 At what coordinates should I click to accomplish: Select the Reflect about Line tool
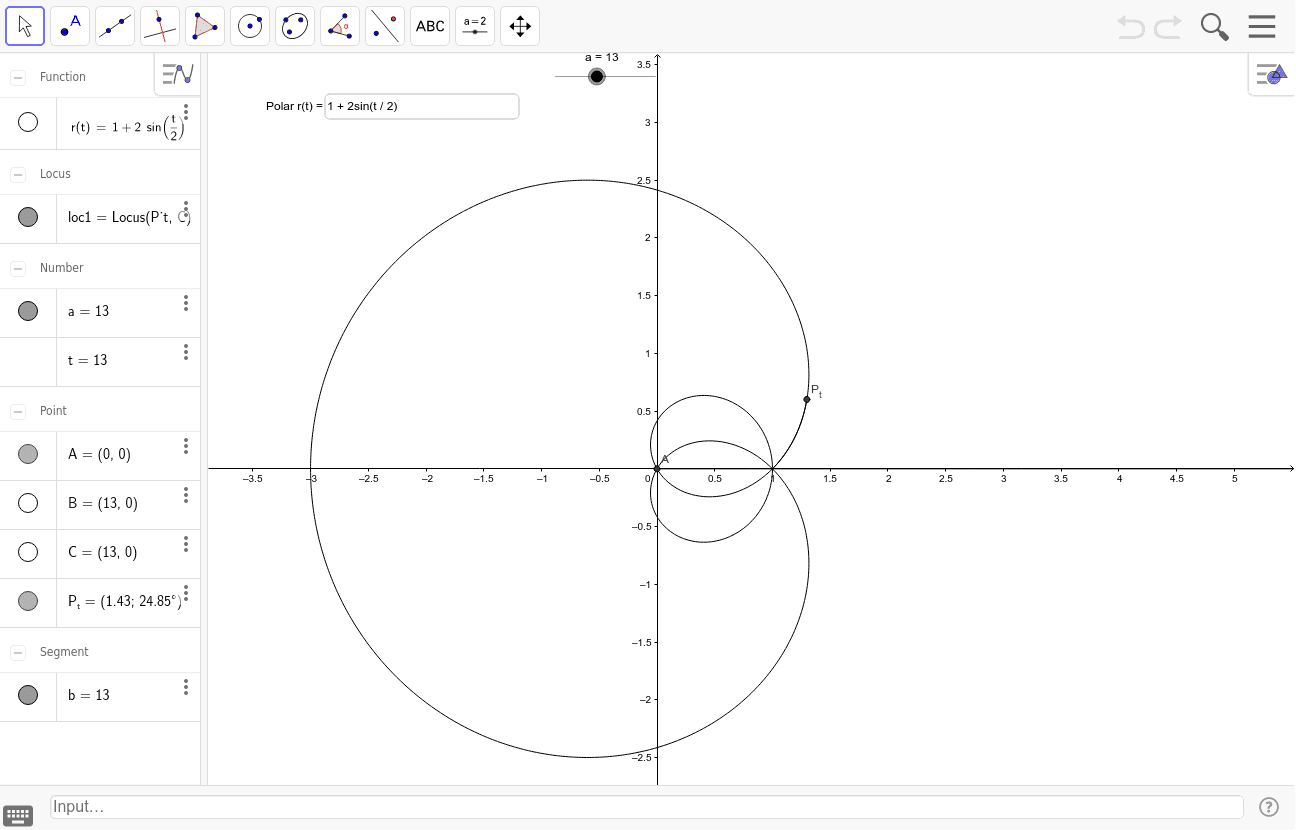(385, 26)
